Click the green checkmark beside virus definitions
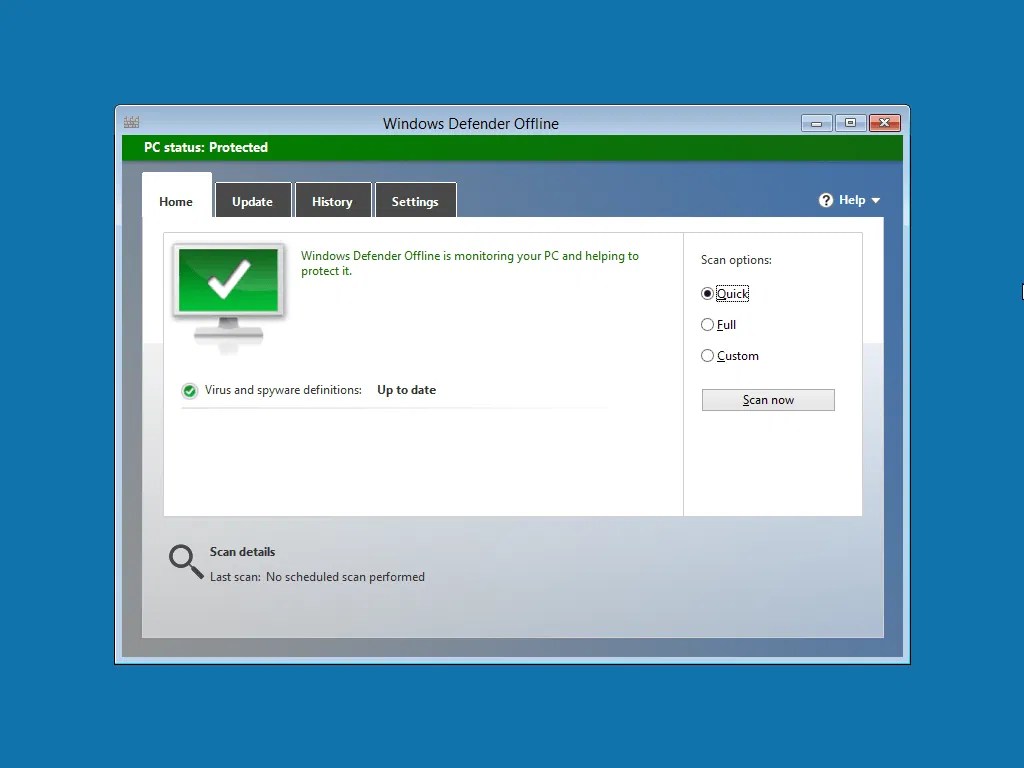This screenshot has width=1024, height=768. (189, 390)
